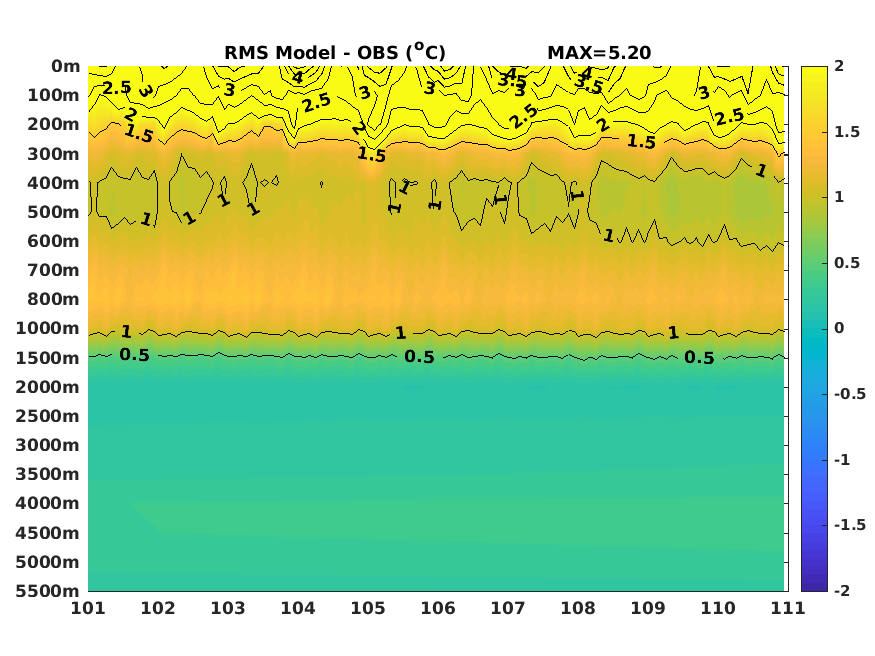Click the colorbar tick label '2'

[839, 66]
